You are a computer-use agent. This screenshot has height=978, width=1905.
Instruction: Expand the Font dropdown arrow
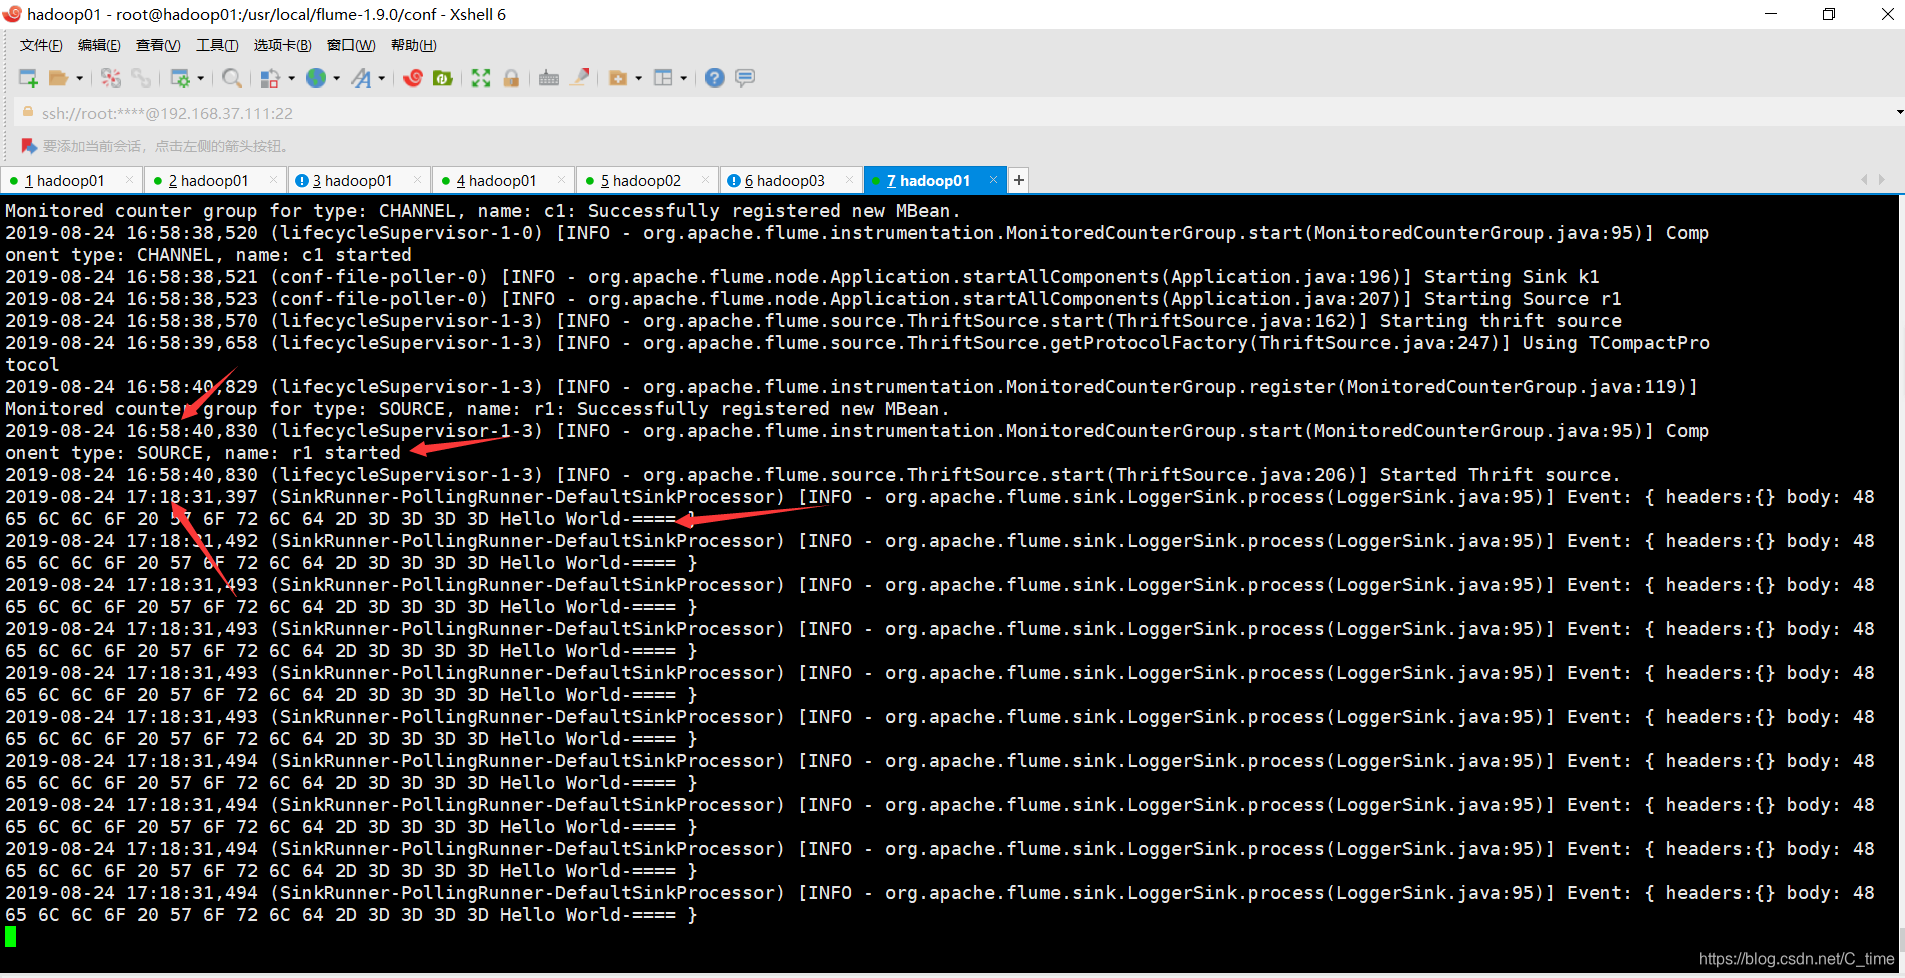point(382,78)
